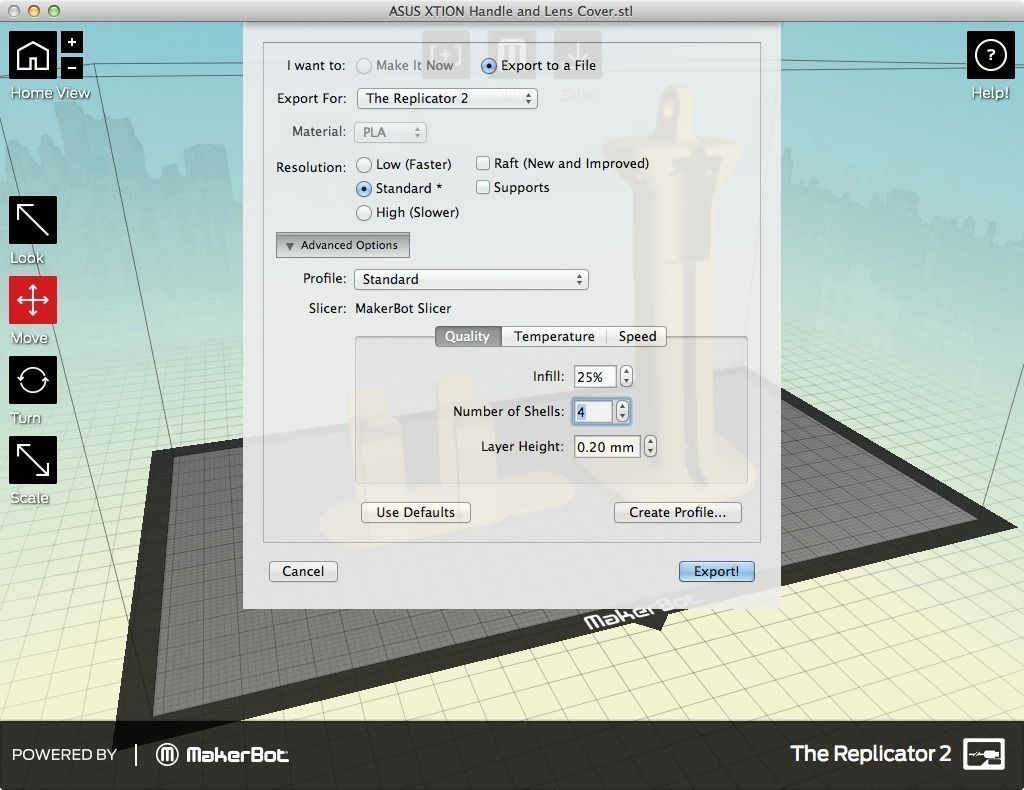Click the MakerBot Slicer text

(403, 308)
